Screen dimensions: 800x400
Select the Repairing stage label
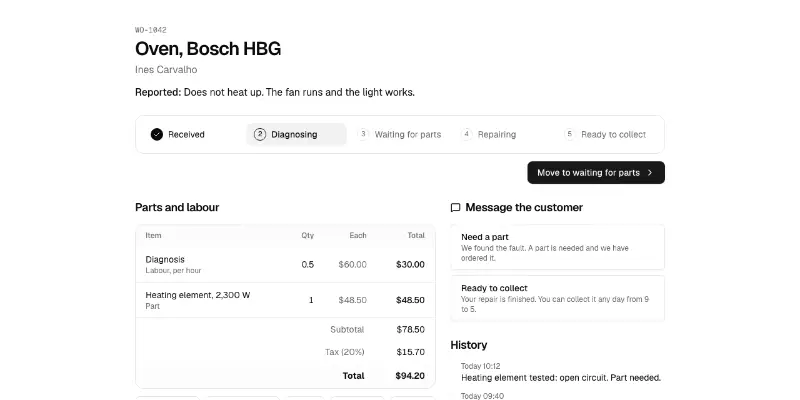point(497,135)
